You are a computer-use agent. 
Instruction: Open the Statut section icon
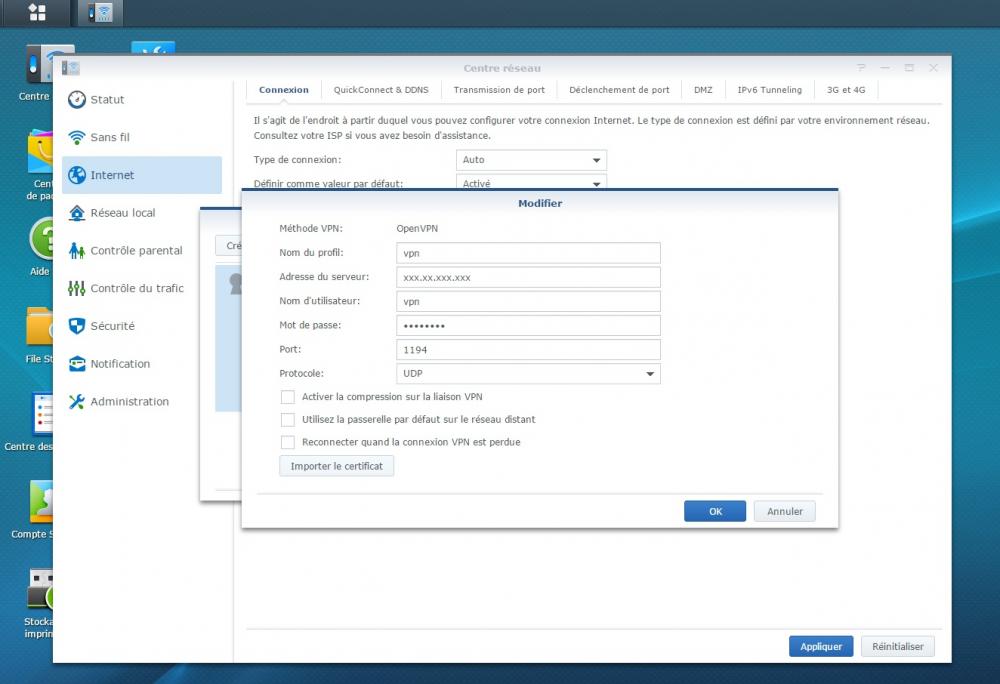(77, 100)
